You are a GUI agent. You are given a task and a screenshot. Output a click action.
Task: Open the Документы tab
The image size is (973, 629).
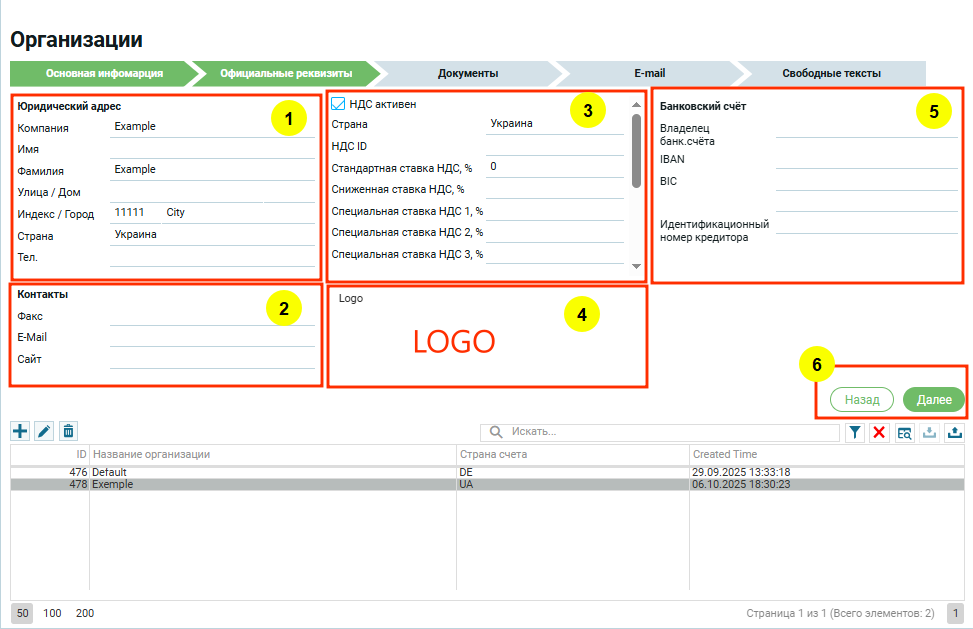pos(468,73)
